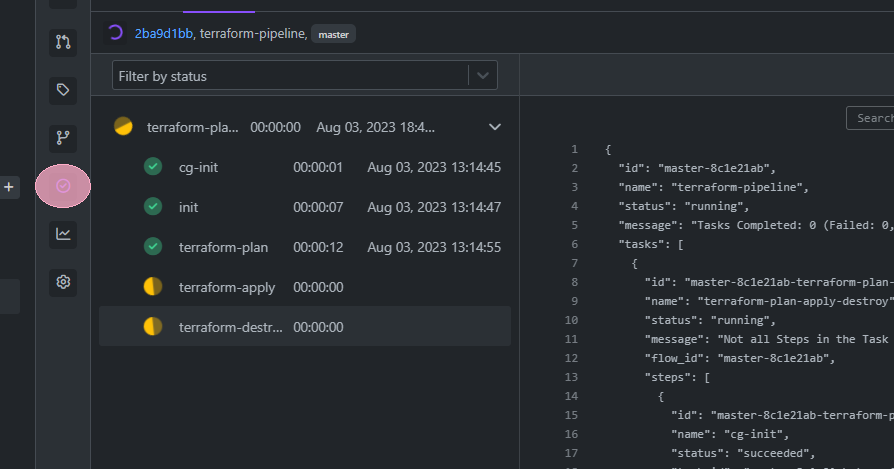Click the Aug 03, 2023 13:14:55 timestamp
This screenshot has height=469, width=894.
click(x=434, y=247)
